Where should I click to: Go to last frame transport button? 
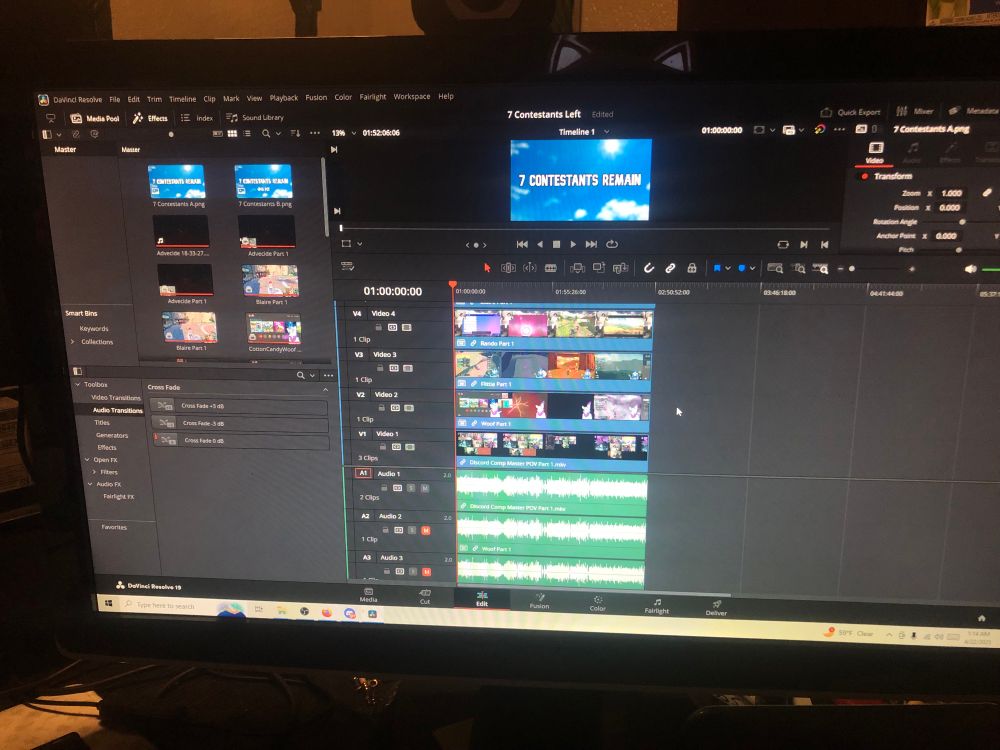pos(591,244)
